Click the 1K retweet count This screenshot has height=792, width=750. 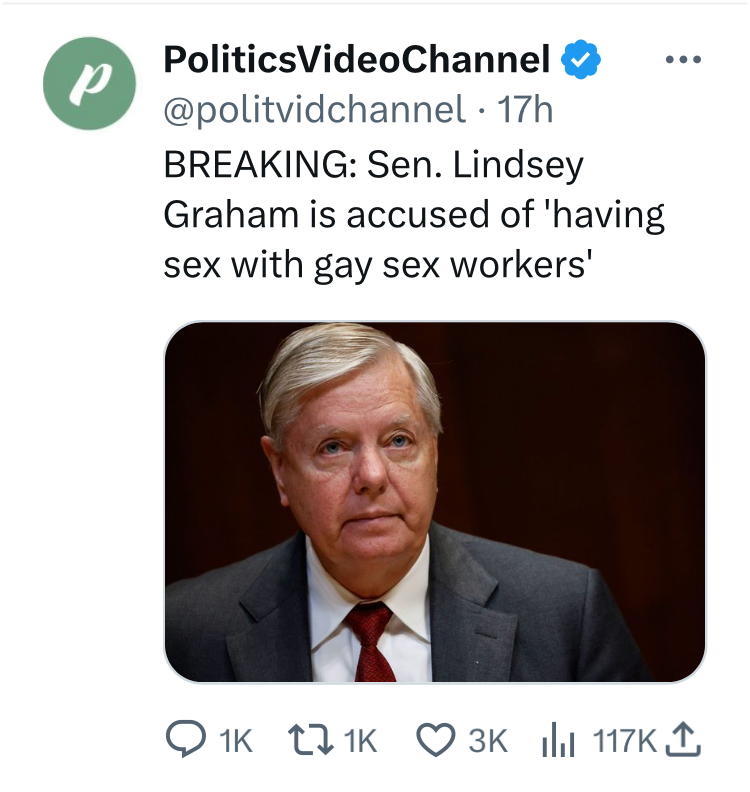tap(360, 741)
